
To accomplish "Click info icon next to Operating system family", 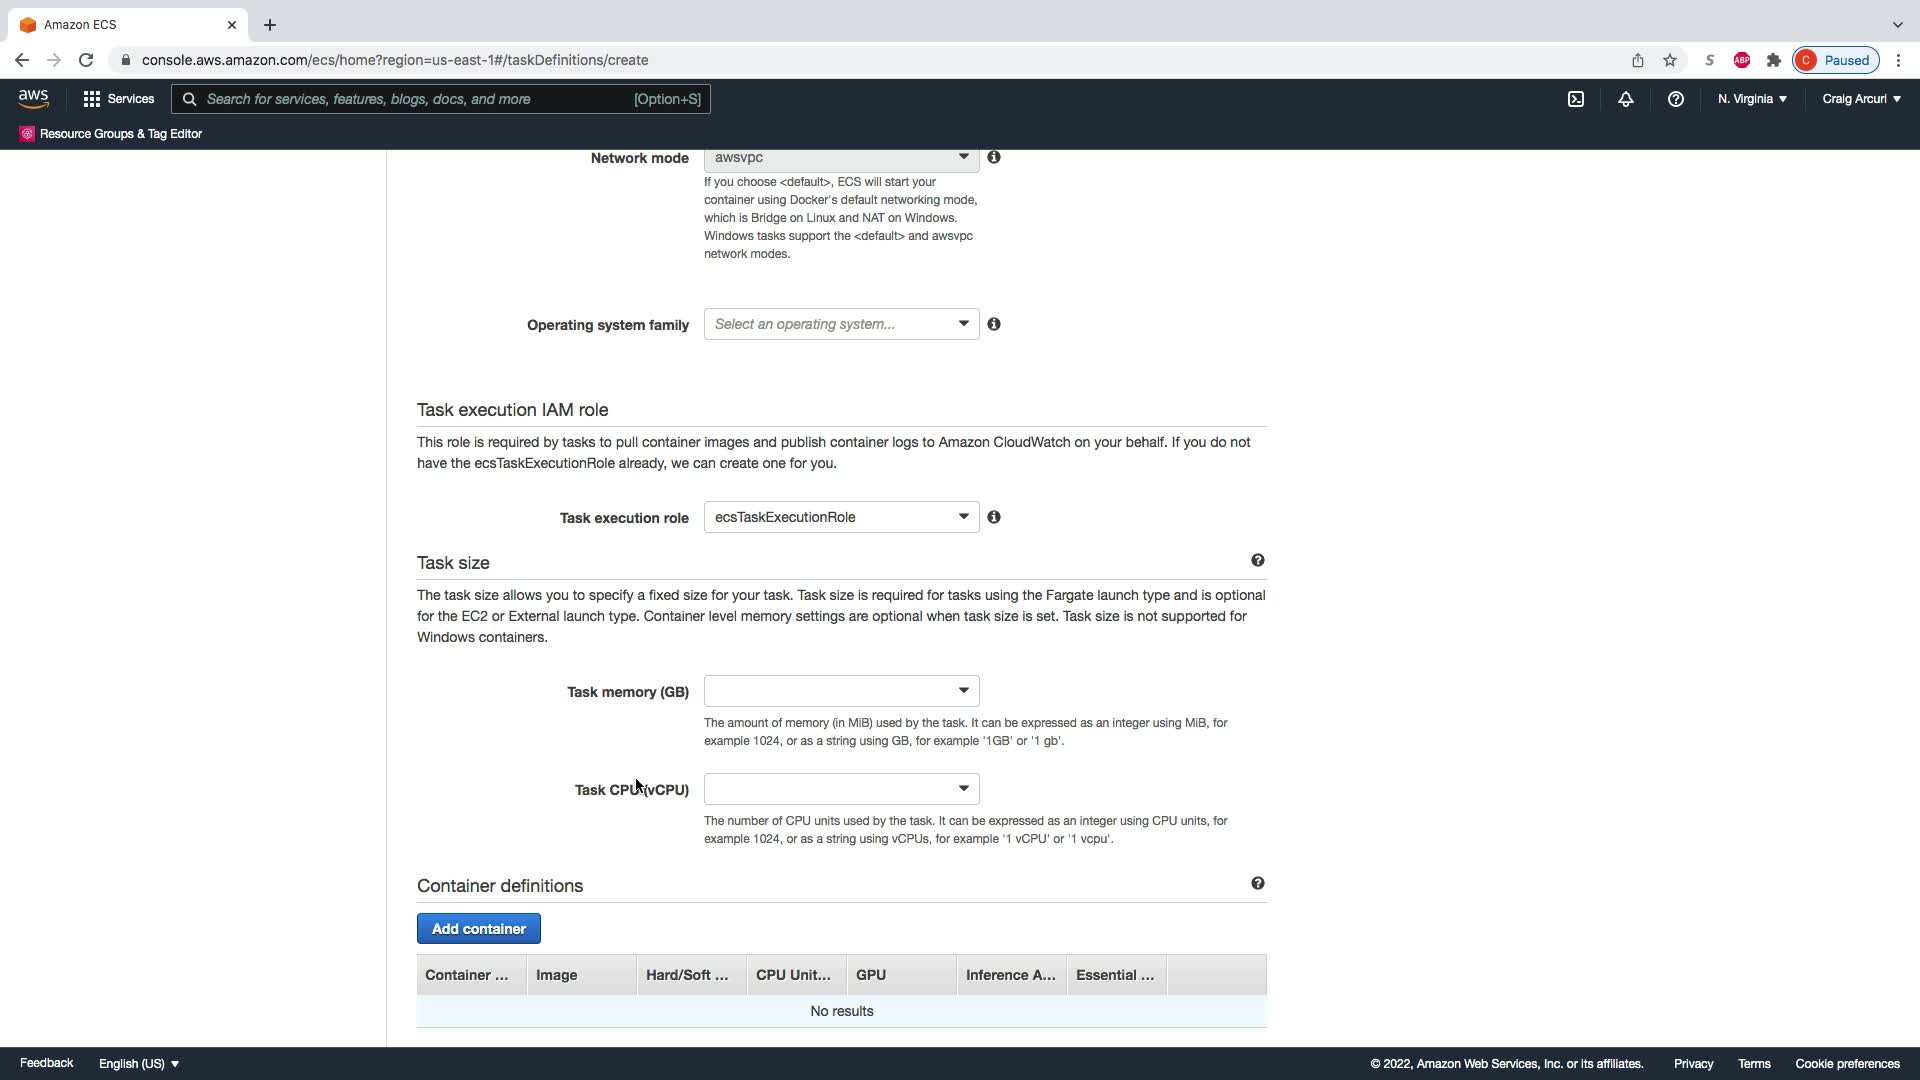I will pos(994,324).
